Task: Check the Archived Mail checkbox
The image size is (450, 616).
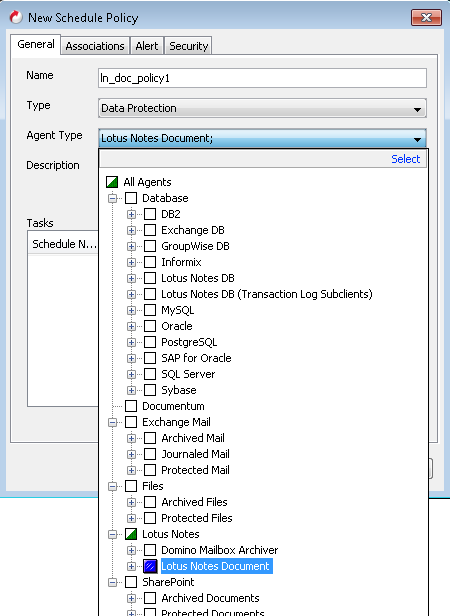Action: [x=150, y=438]
